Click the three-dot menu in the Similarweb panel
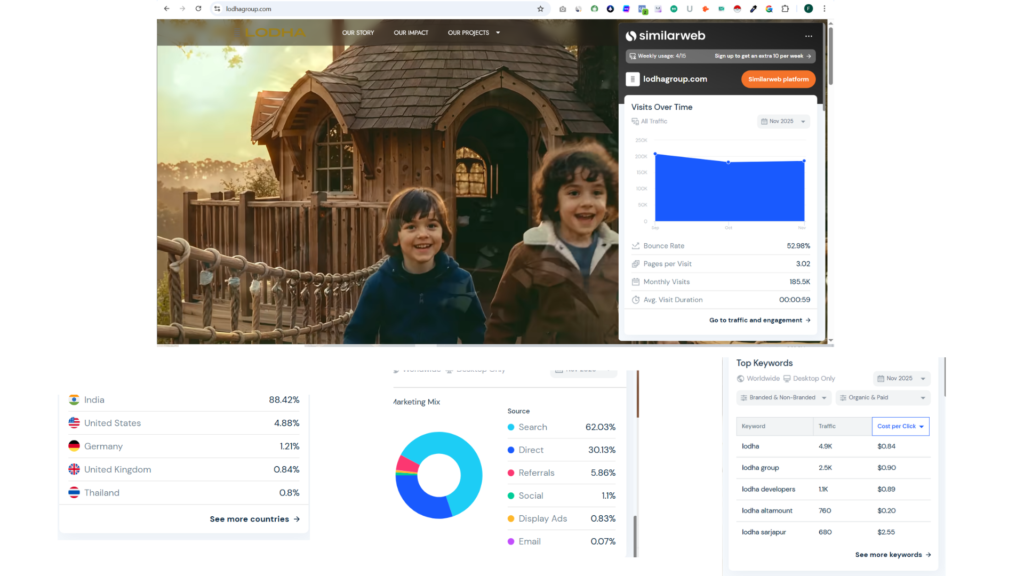1024x576 pixels. point(809,36)
